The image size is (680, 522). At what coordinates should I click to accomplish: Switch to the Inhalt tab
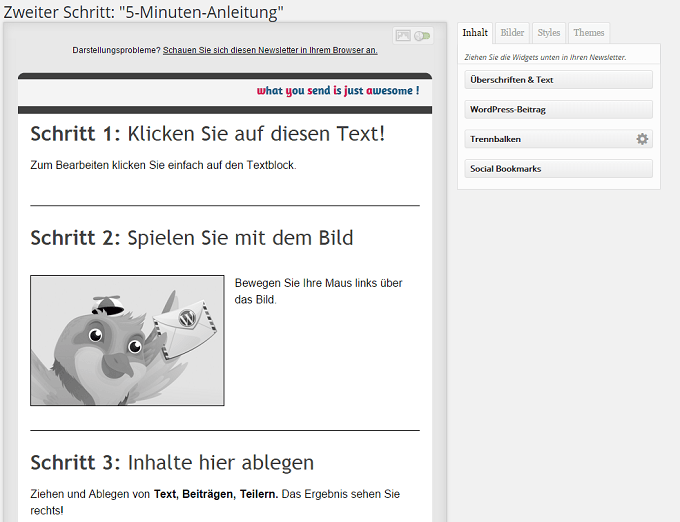pos(475,33)
